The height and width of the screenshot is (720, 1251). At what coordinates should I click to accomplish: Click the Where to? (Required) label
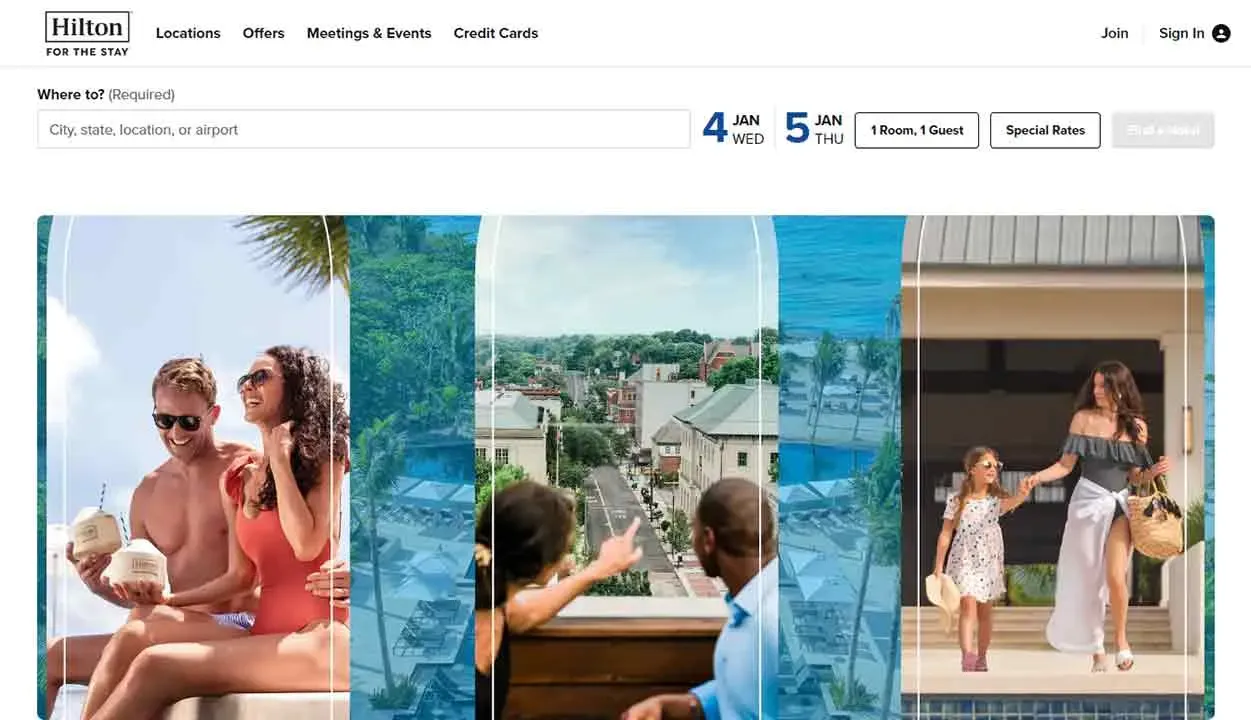point(106,94)
